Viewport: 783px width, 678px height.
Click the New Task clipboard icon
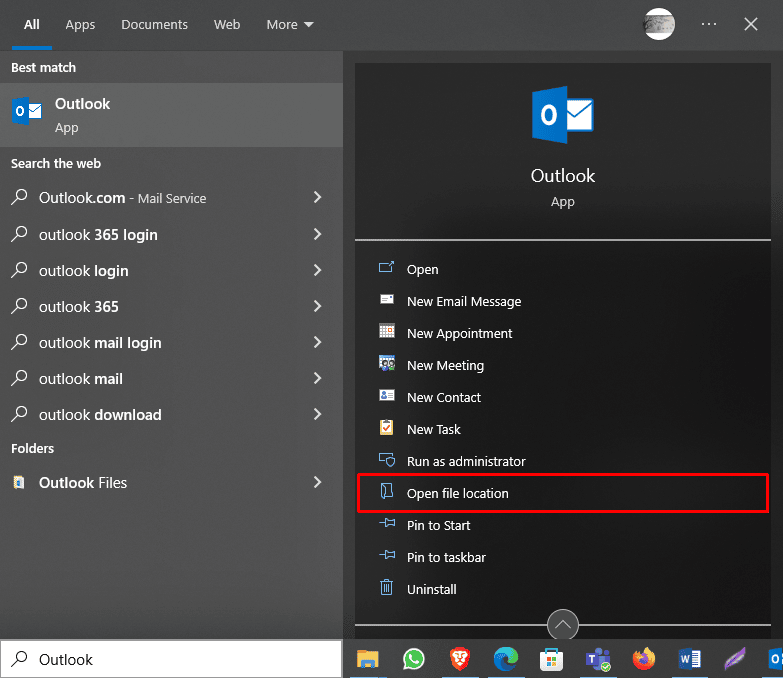(387, 427)
